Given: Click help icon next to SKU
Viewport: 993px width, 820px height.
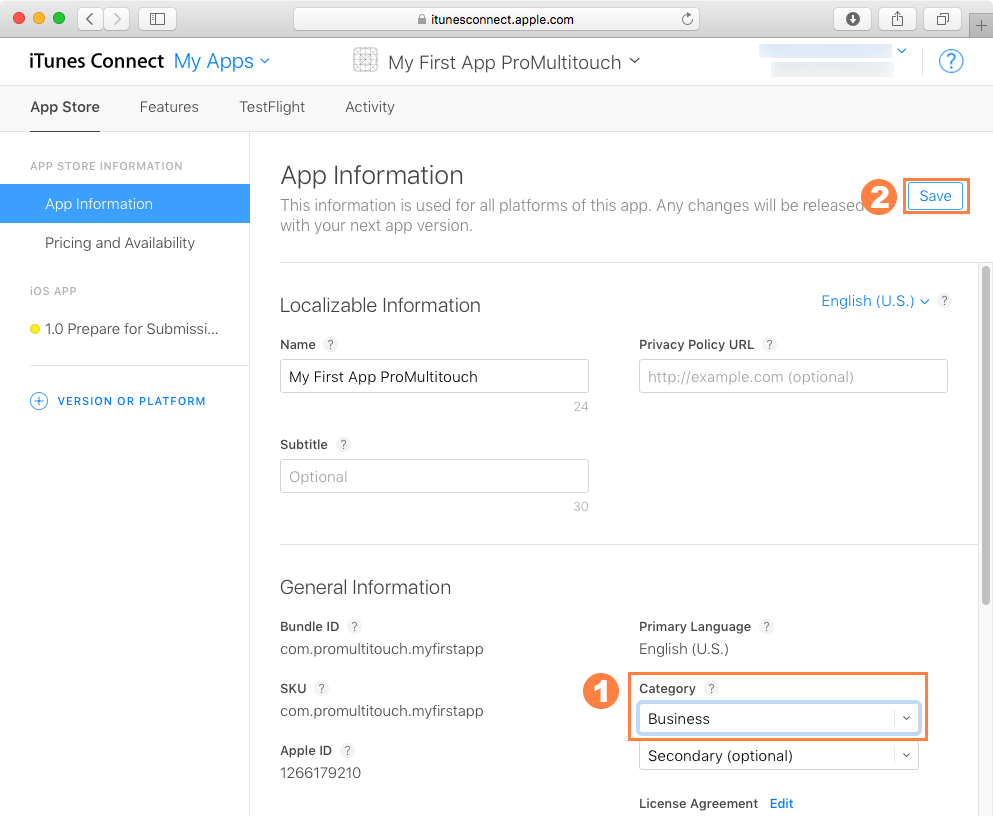Looking at the screenshot, I should [x=322, y=688].
